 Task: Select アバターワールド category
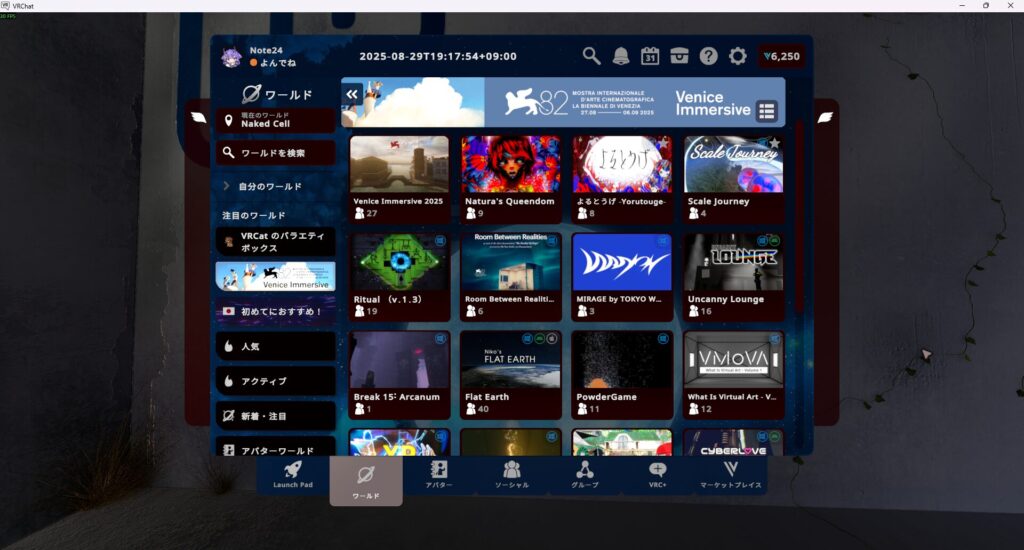tap(276, 447)
